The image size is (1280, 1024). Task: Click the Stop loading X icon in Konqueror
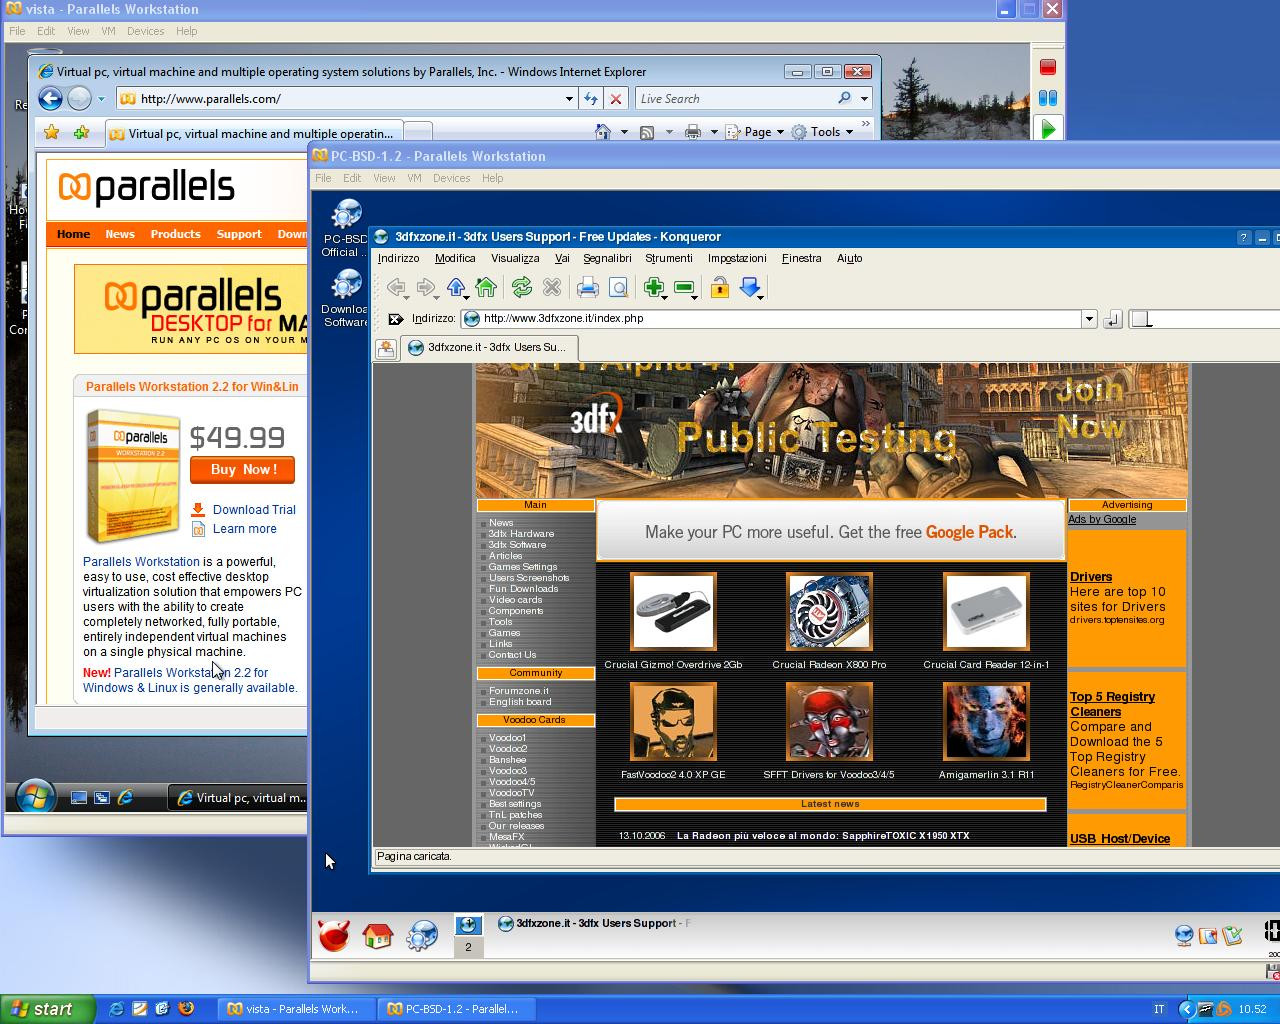click(551, 288)
